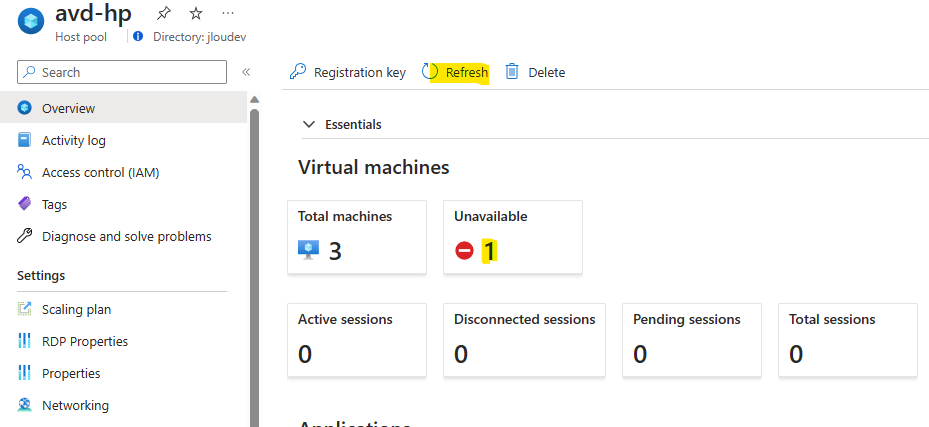Viewport: 929px width, 427px height.
Task: Click the Virtual machines heading
Action: 374,167
